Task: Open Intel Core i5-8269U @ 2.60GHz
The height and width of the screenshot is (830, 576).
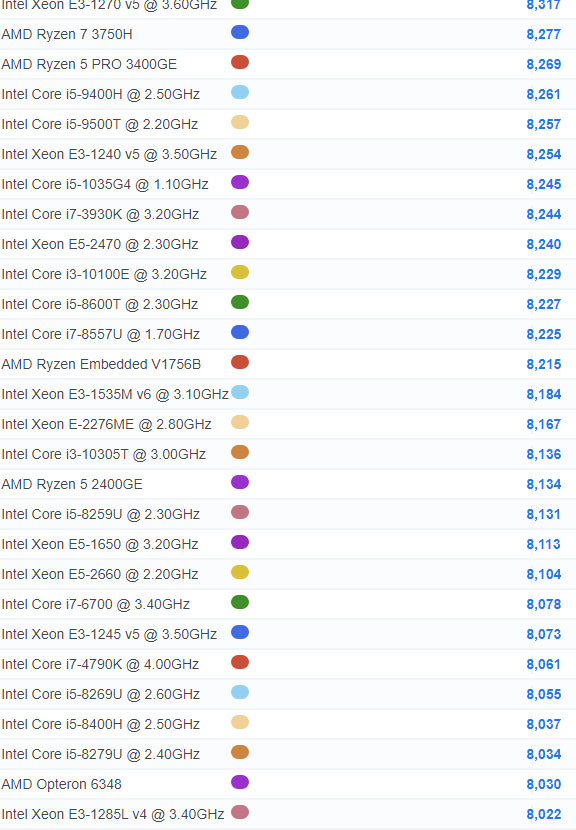Action: tap(101, 694)
